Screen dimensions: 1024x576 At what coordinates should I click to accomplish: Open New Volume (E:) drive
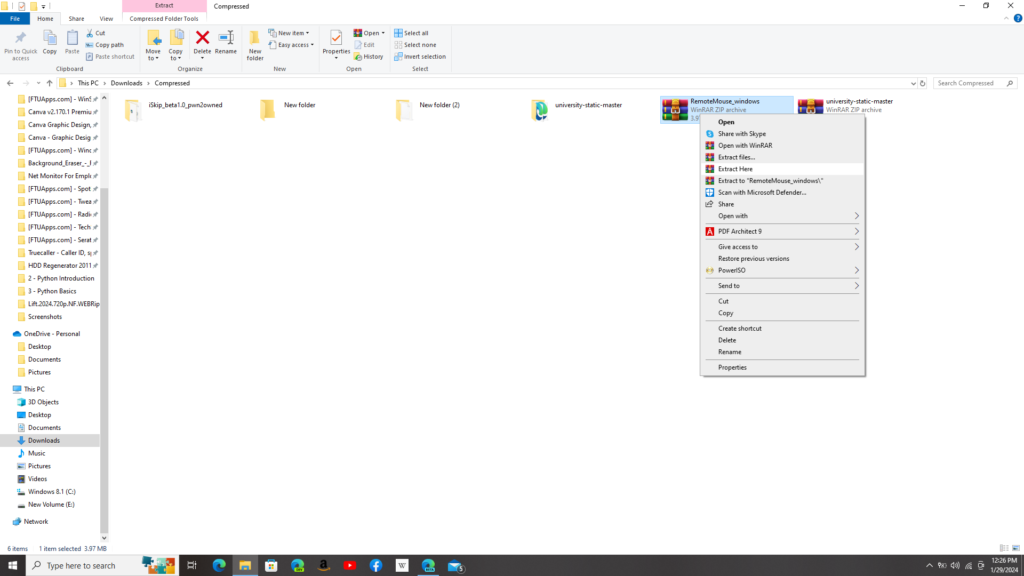pos(51,505)
